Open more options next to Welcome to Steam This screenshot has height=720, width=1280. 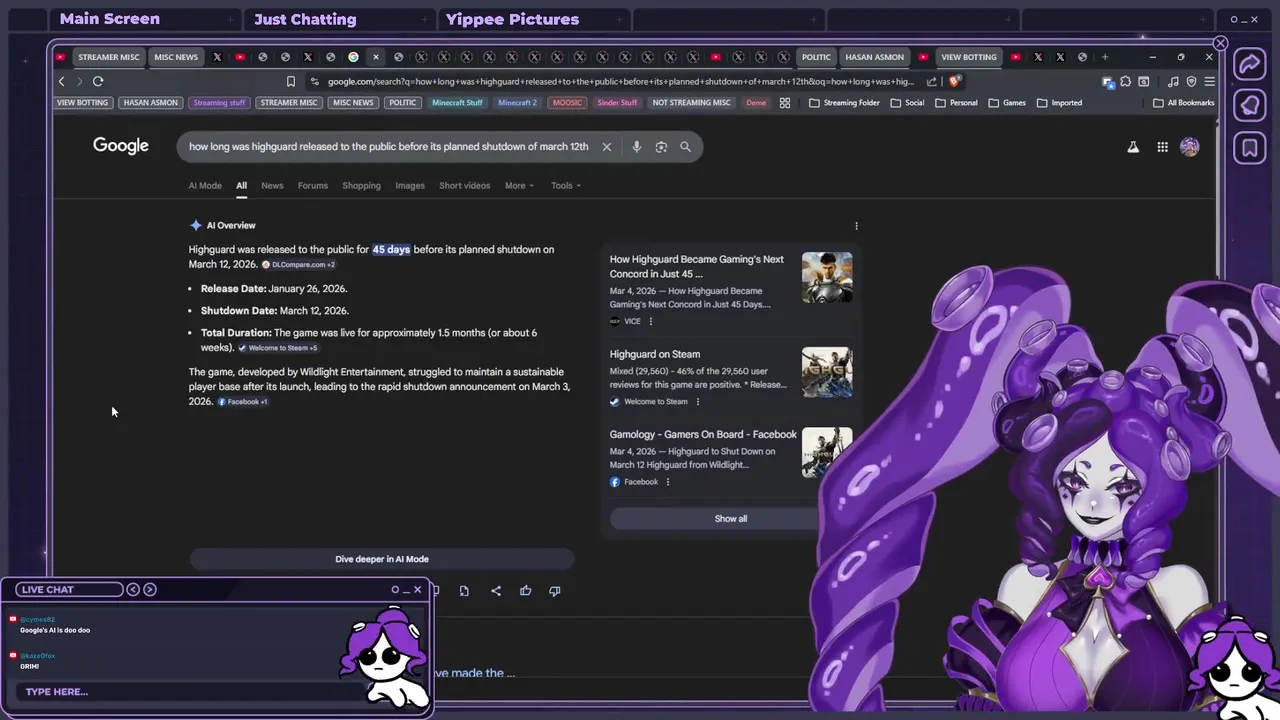(698, 401)
